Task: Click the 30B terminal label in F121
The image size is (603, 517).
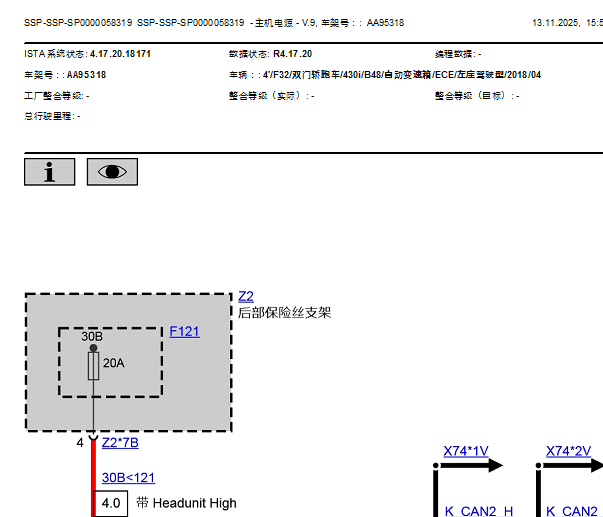Action: tap(92, 337)
